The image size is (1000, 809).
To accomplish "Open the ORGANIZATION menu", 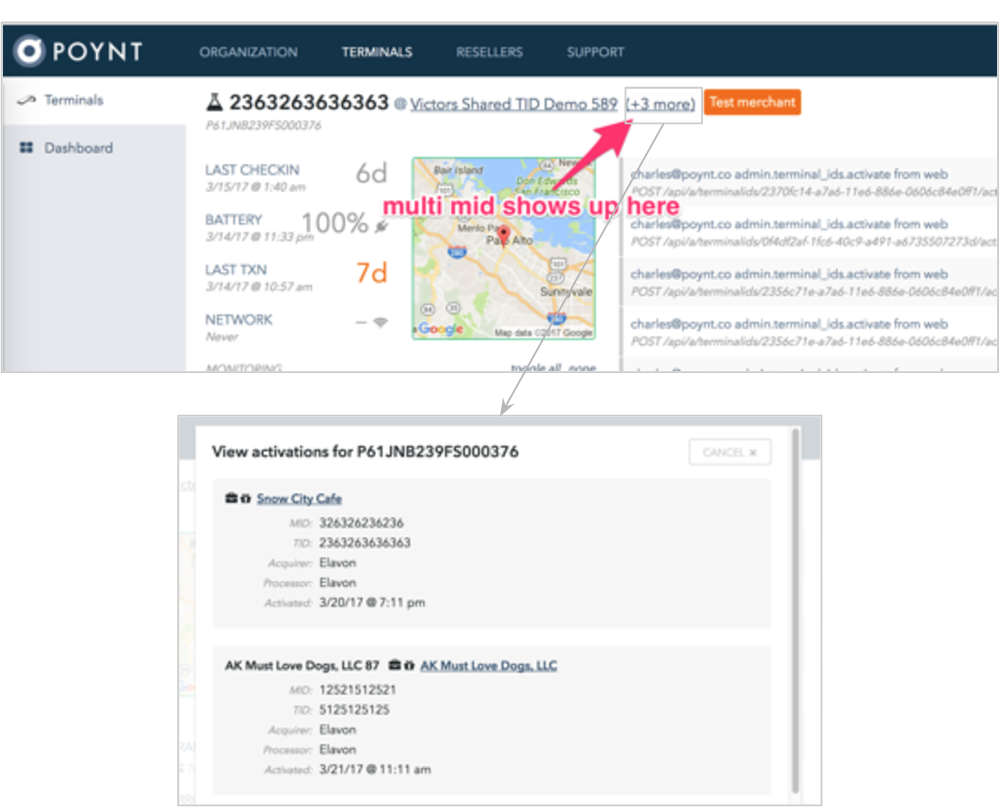I will pos(248,52).
